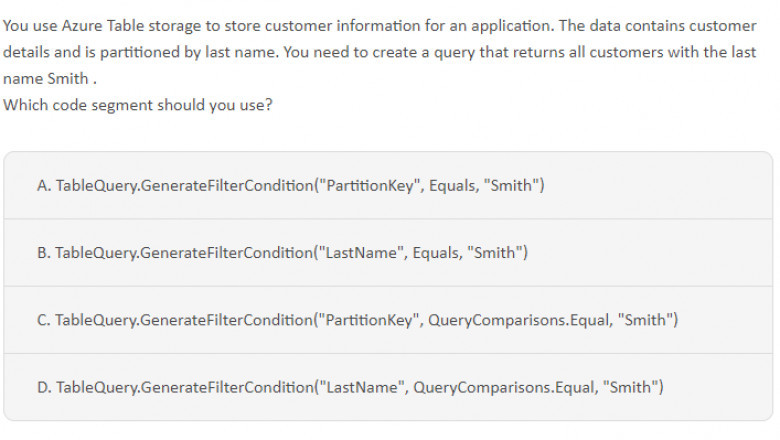
Task: Click the "C." letter label
Action: click(44, 319)
